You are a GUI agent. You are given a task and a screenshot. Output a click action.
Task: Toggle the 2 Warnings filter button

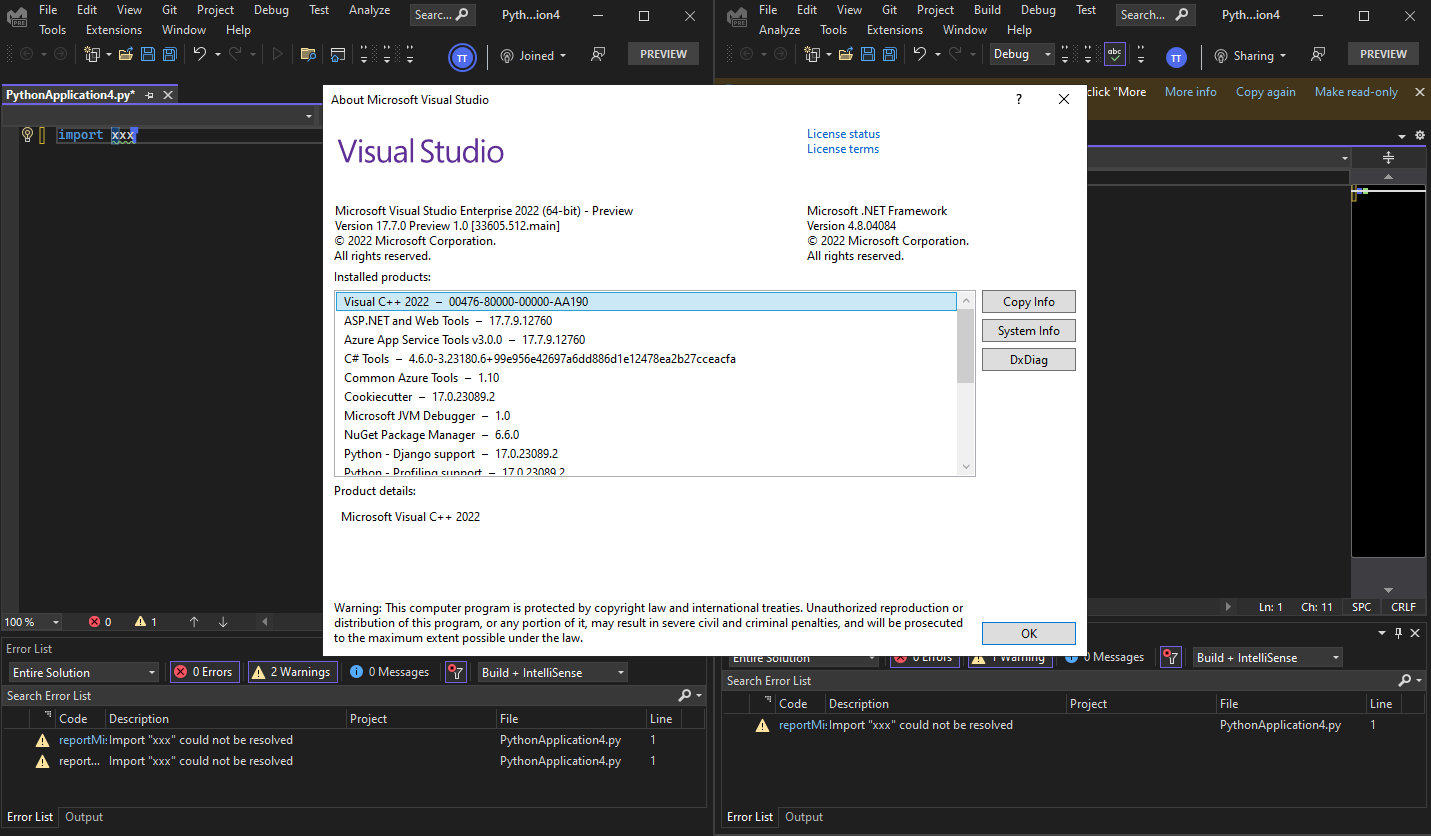pyautogui.click(x=292, y=671)
